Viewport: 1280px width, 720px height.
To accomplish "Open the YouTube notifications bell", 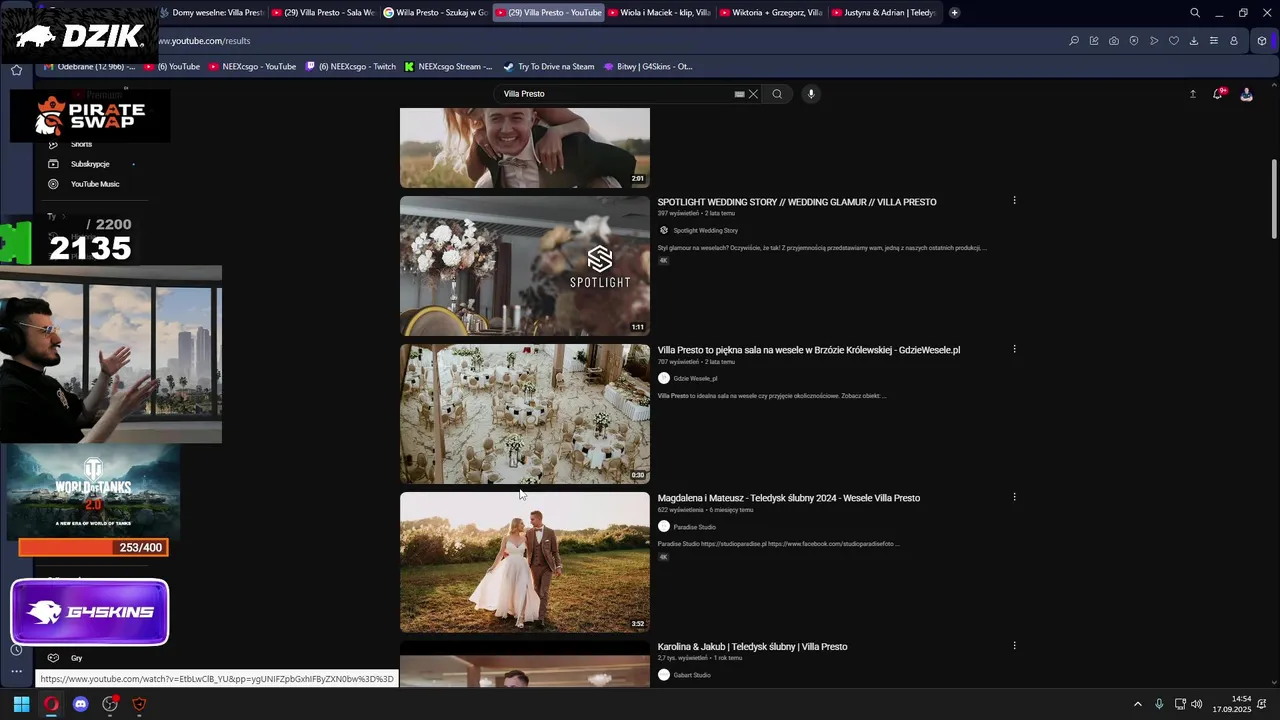I will point(1218,94).
